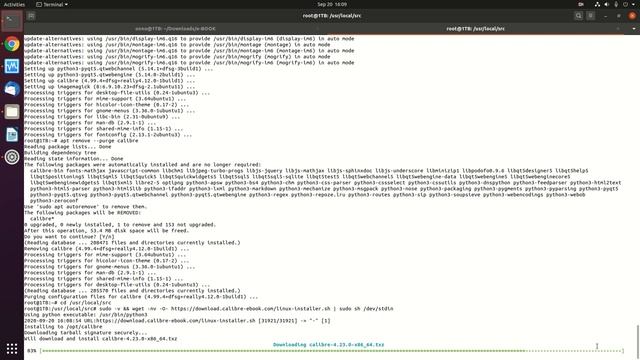Maximize the terminal window
The image size is (640, 360).
click(x=619, y=16)
